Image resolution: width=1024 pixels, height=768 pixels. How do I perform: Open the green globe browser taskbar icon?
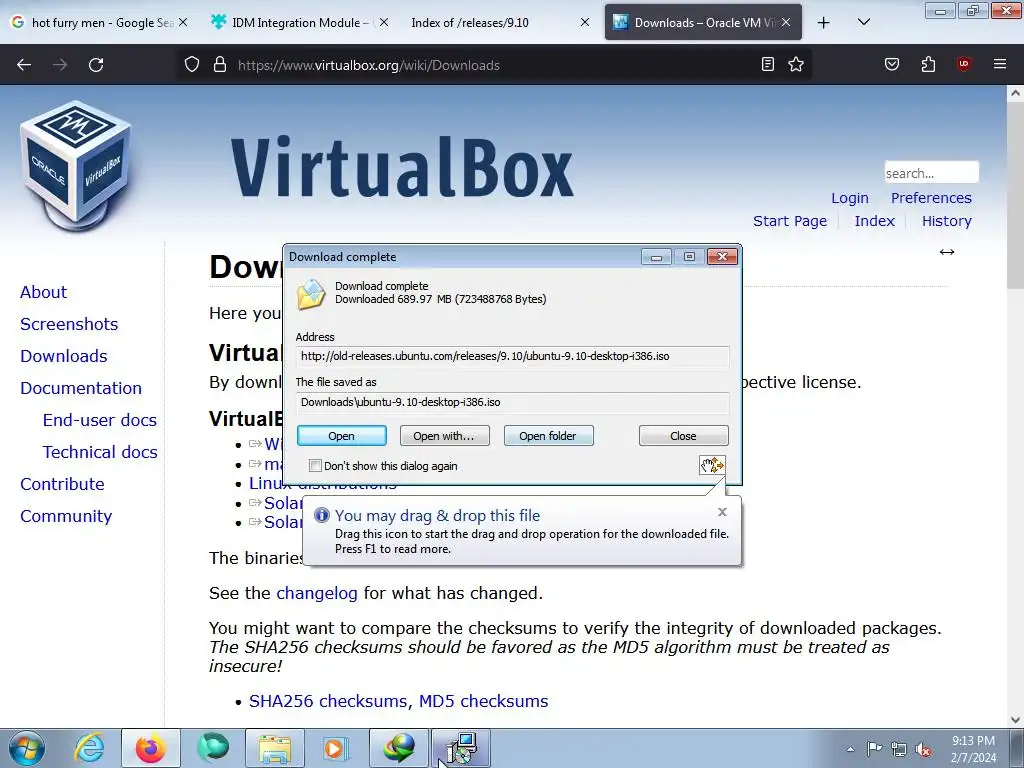pyautogui.click(x=213, y=748)
